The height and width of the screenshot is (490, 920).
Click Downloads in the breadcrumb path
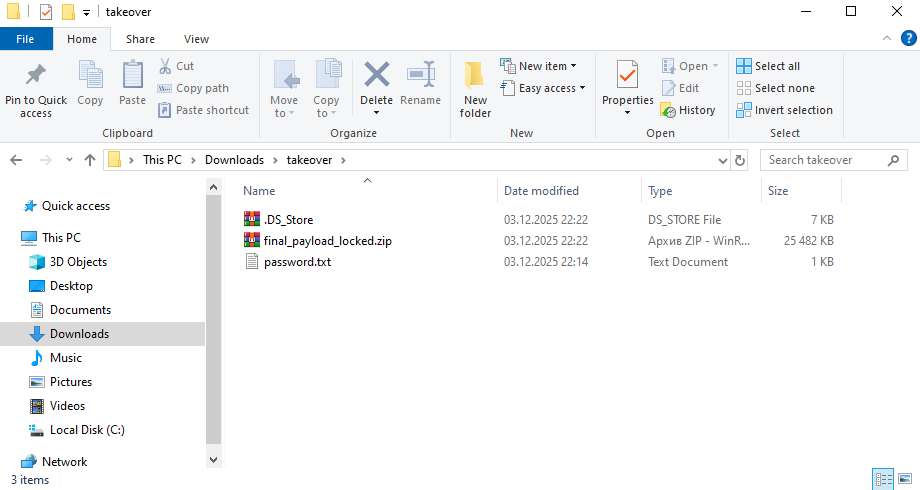tap(235, 160)
